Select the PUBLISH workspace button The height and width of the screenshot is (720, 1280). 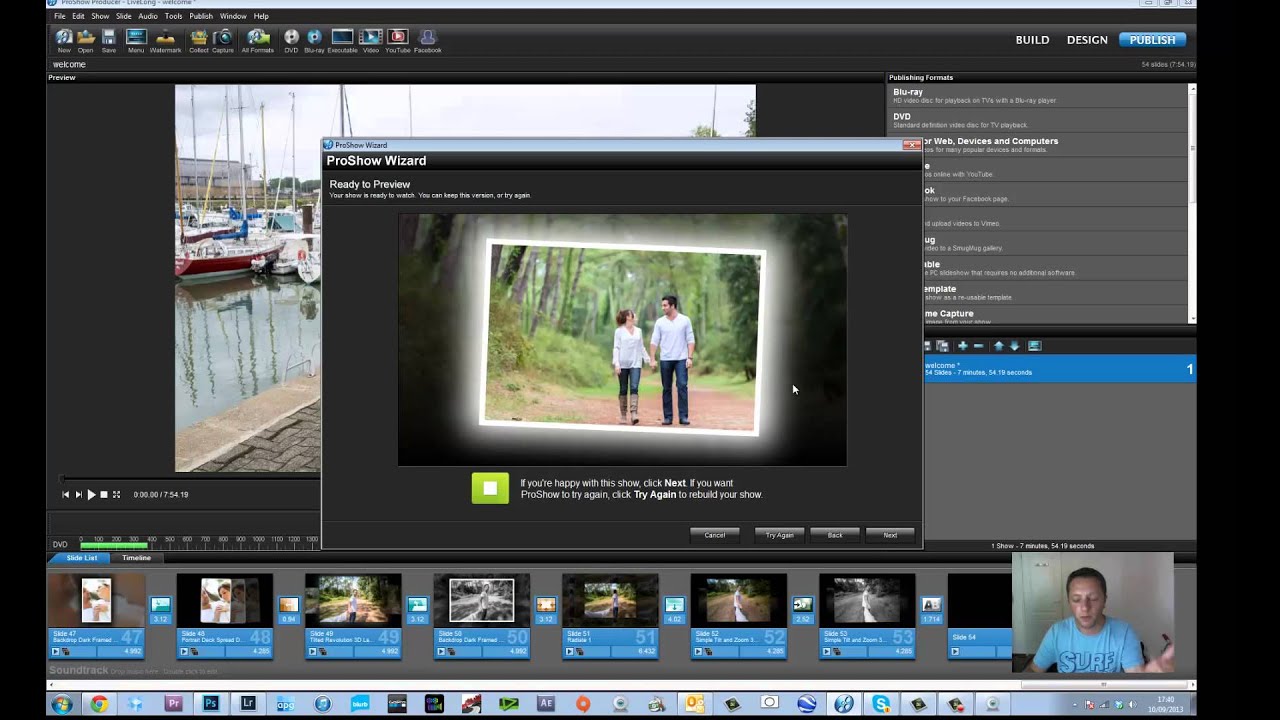1152,40
